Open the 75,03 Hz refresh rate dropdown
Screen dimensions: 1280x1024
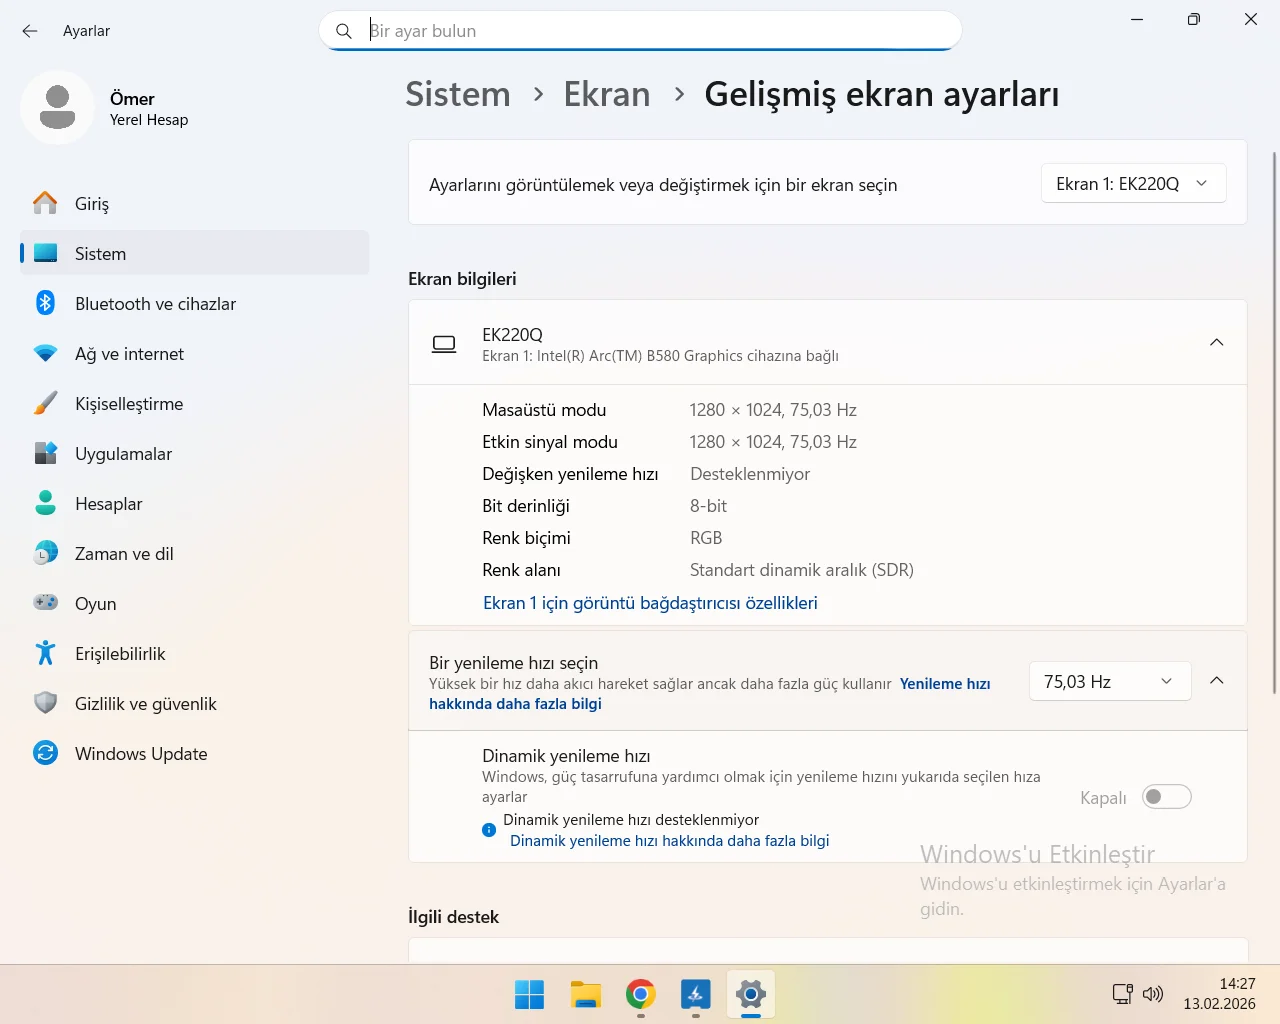(x=1110, y=682)
